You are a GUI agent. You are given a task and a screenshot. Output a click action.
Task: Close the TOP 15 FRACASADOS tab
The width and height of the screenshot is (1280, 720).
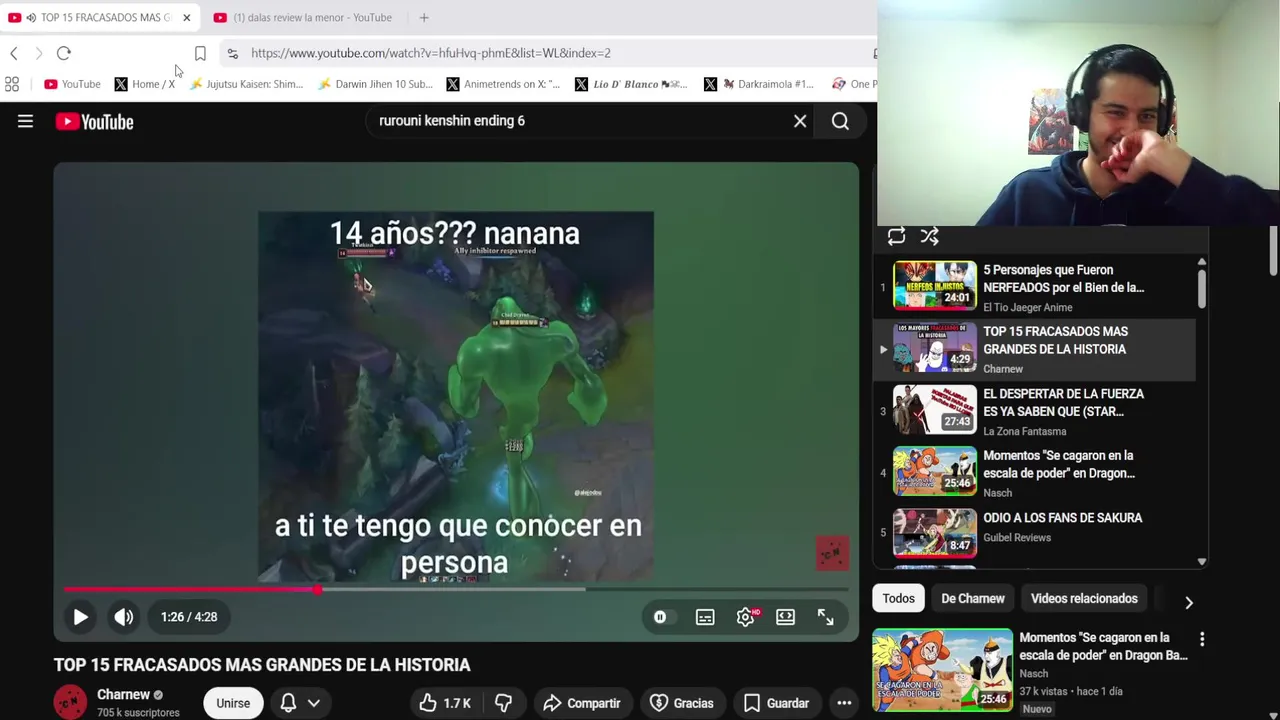point(186,18)
